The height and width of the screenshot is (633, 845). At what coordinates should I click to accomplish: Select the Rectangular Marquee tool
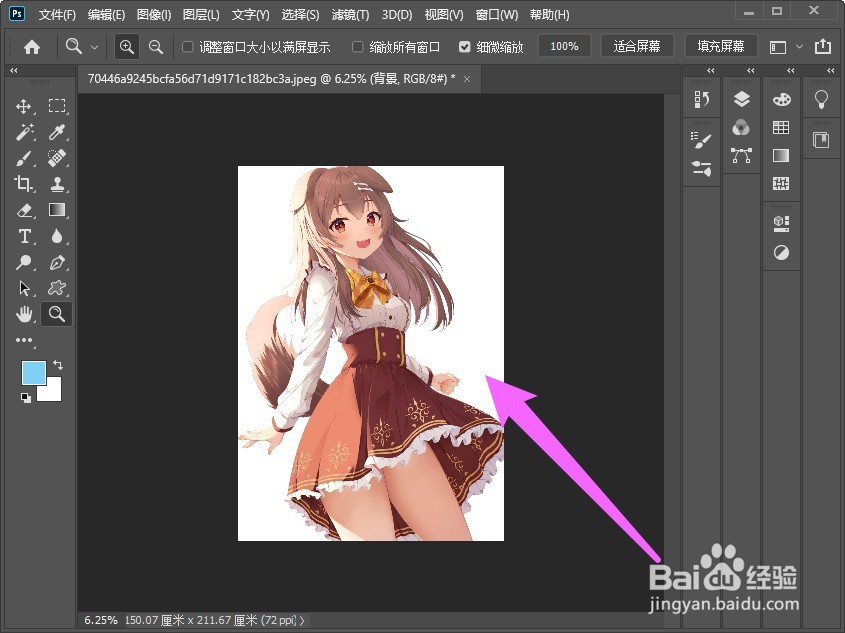[x=57, y=106]
